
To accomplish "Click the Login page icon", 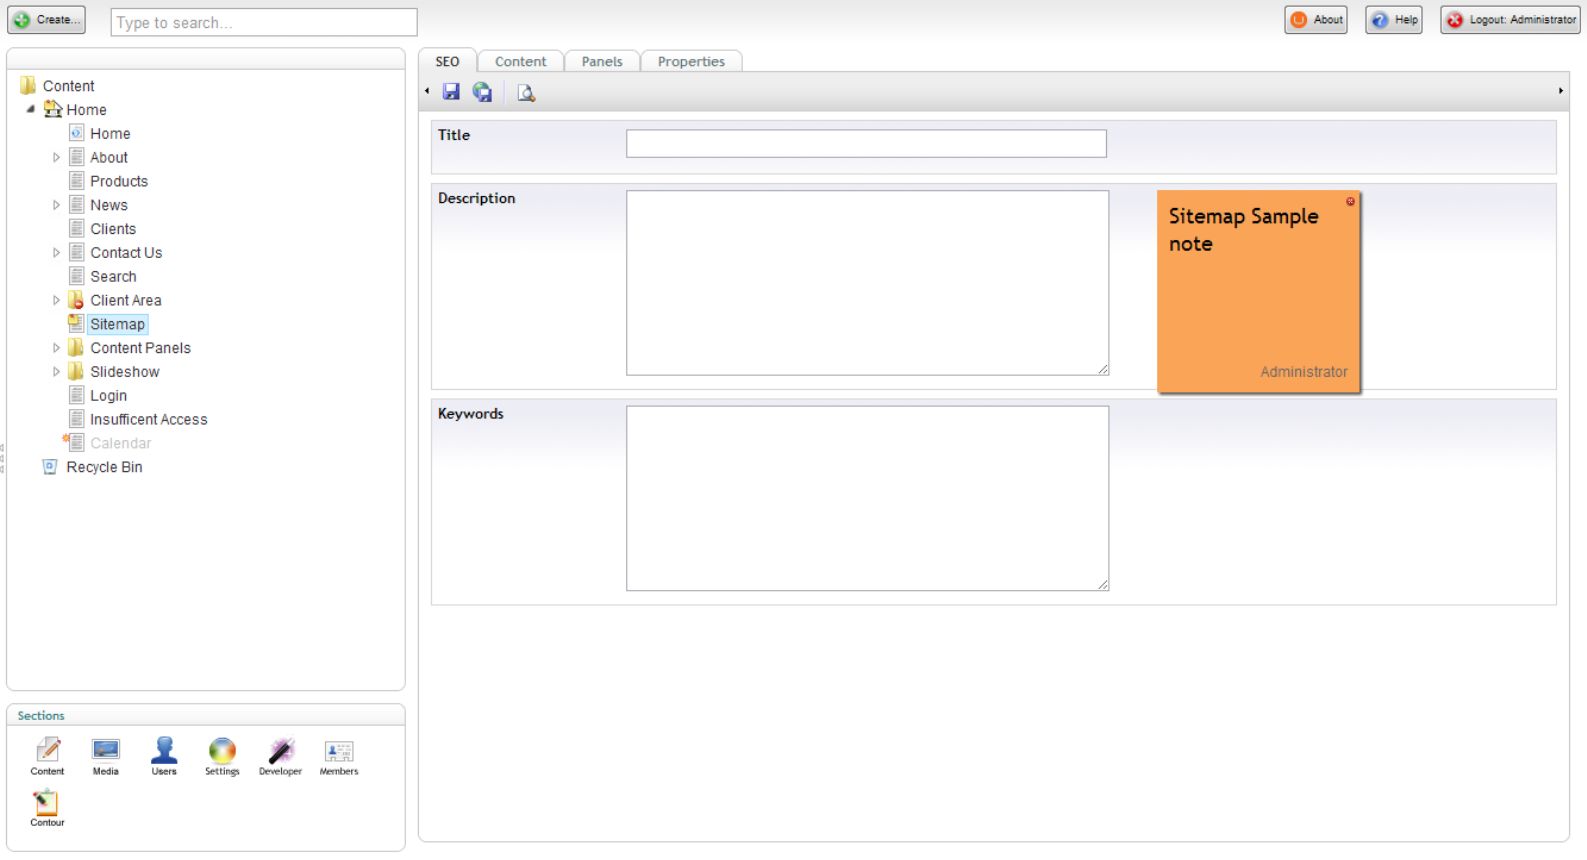I will pos(76,395).
